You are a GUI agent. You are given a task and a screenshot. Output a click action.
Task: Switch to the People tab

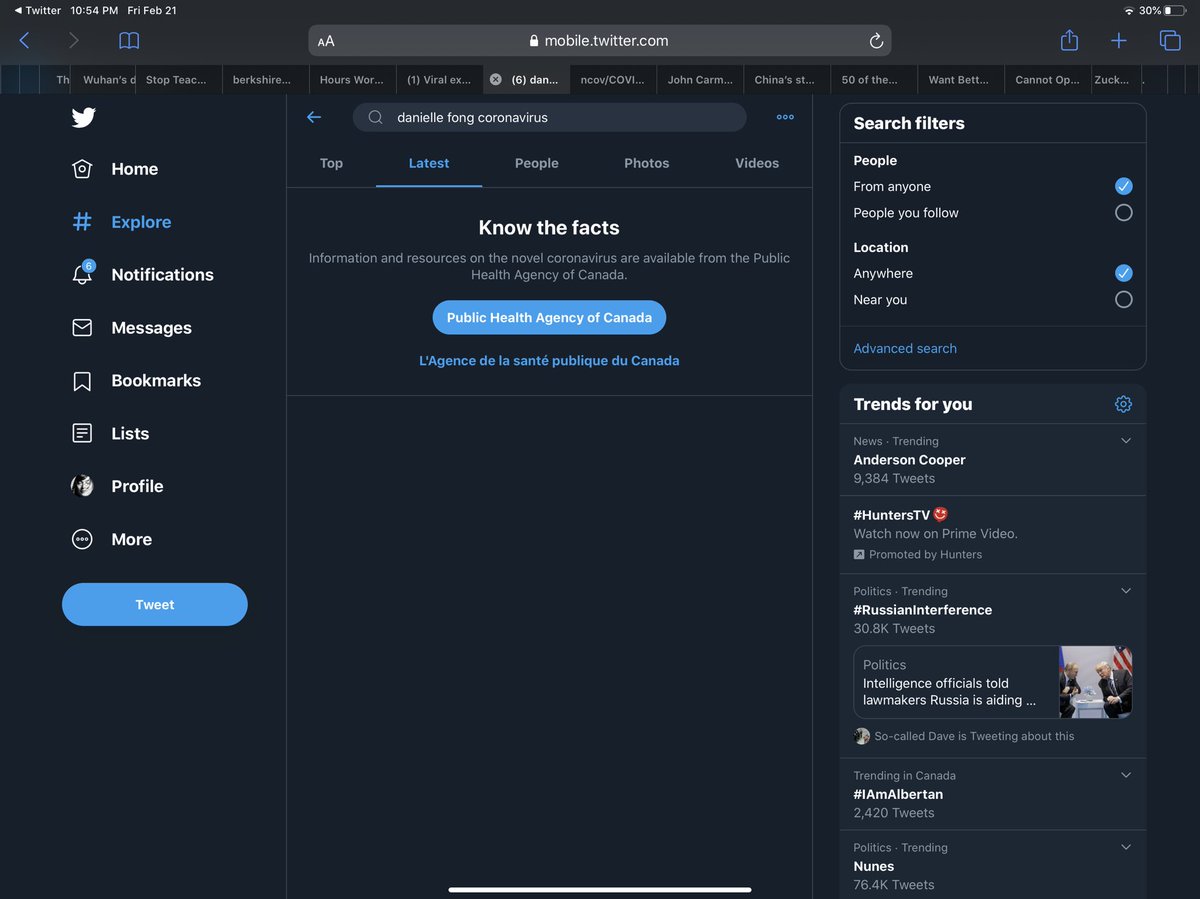pos(537,163)
